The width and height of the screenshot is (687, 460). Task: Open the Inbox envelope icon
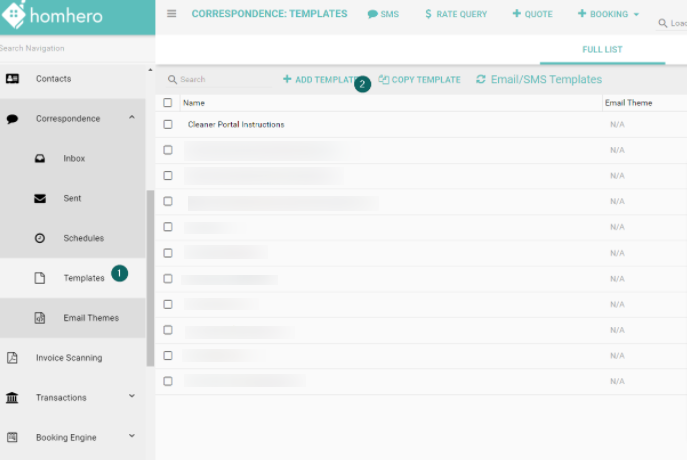tap(40, 158)
